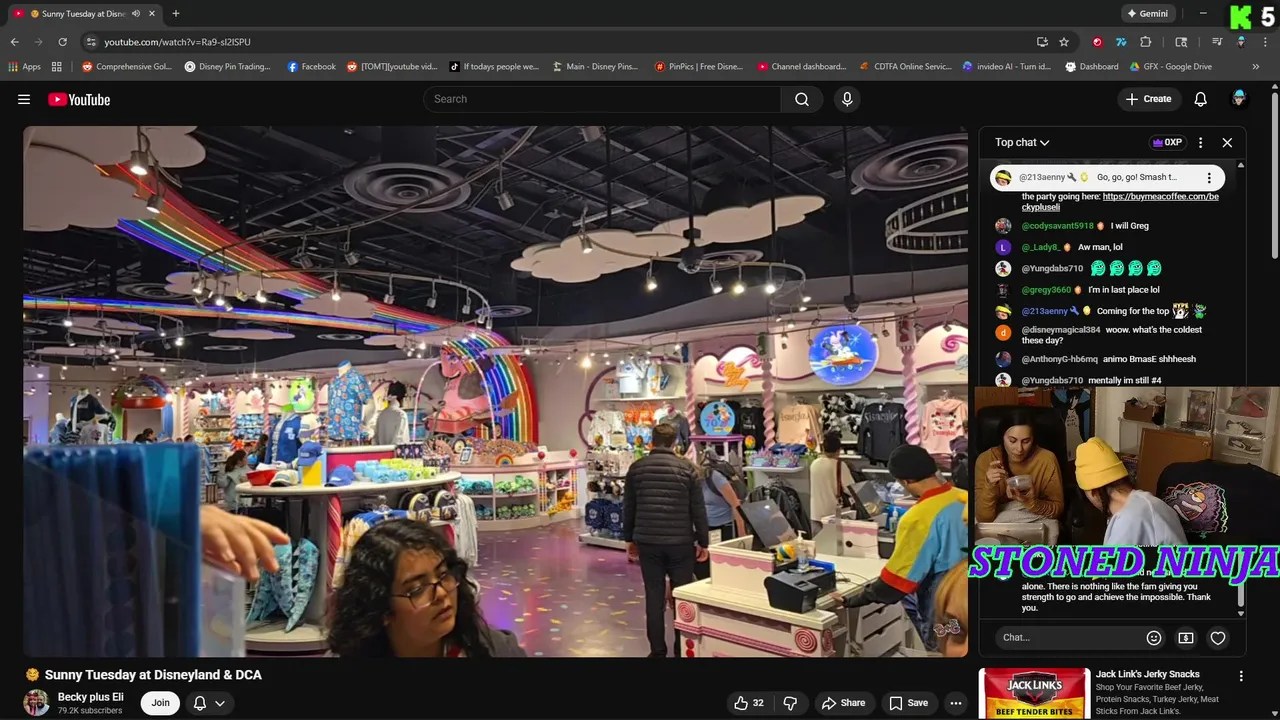Open Becky plus Eli channel avatar
This screenshot has height=720, width=1280.
37,702
